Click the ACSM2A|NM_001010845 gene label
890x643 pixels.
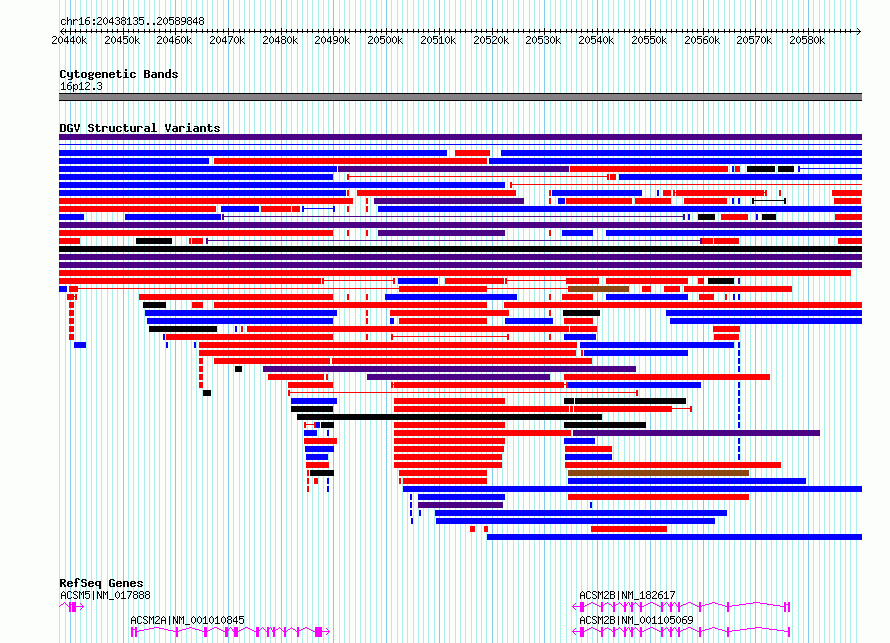click(187, 620)
